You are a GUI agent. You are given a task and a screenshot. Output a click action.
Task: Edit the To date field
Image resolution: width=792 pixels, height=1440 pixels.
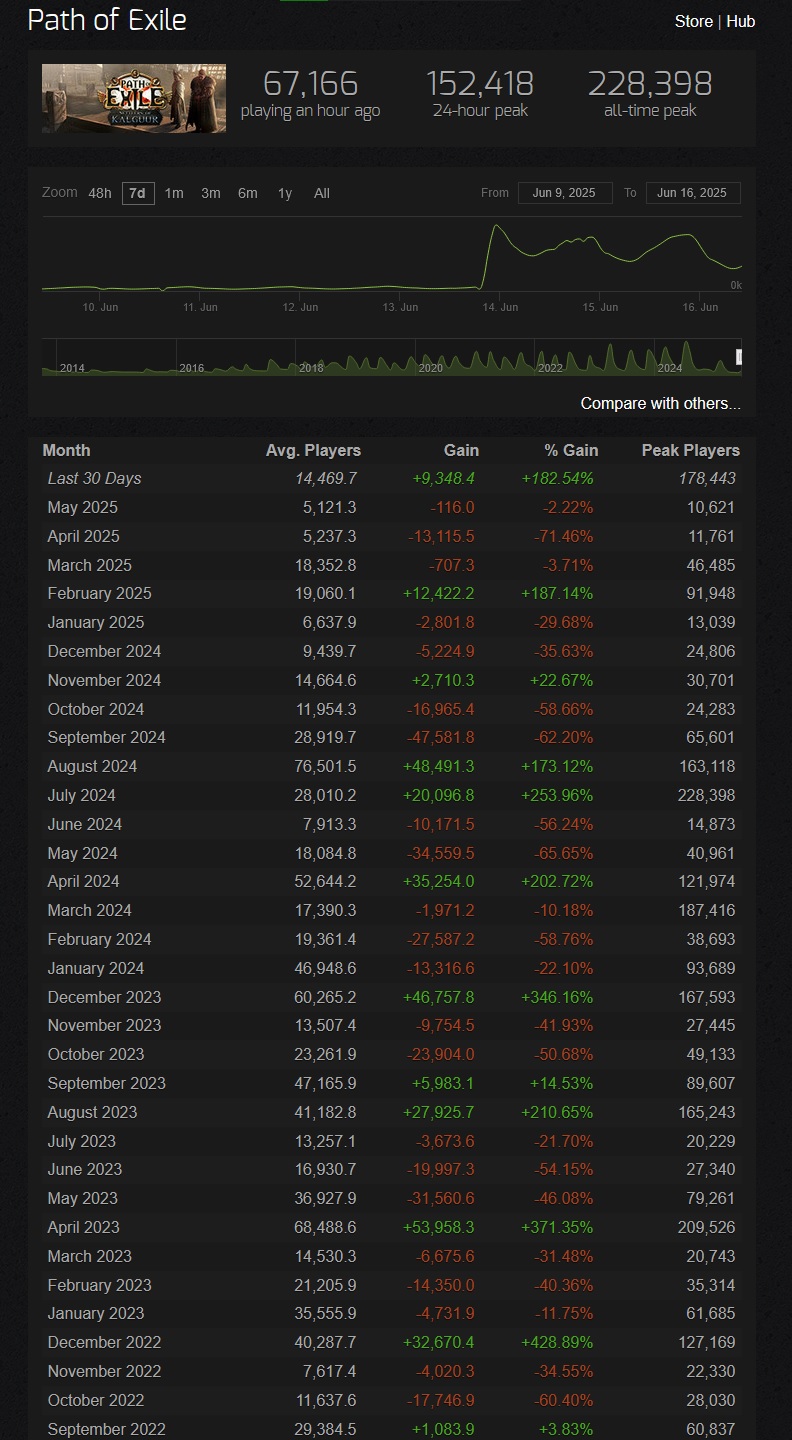tap(693, 193)
